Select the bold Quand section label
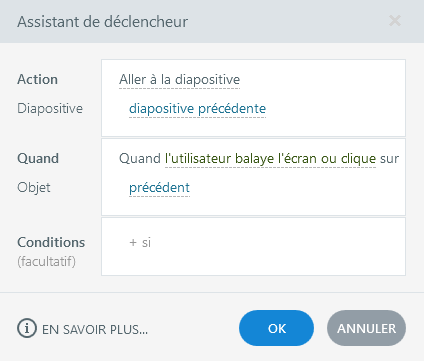424x361 pixels. [x=38, y=158]
